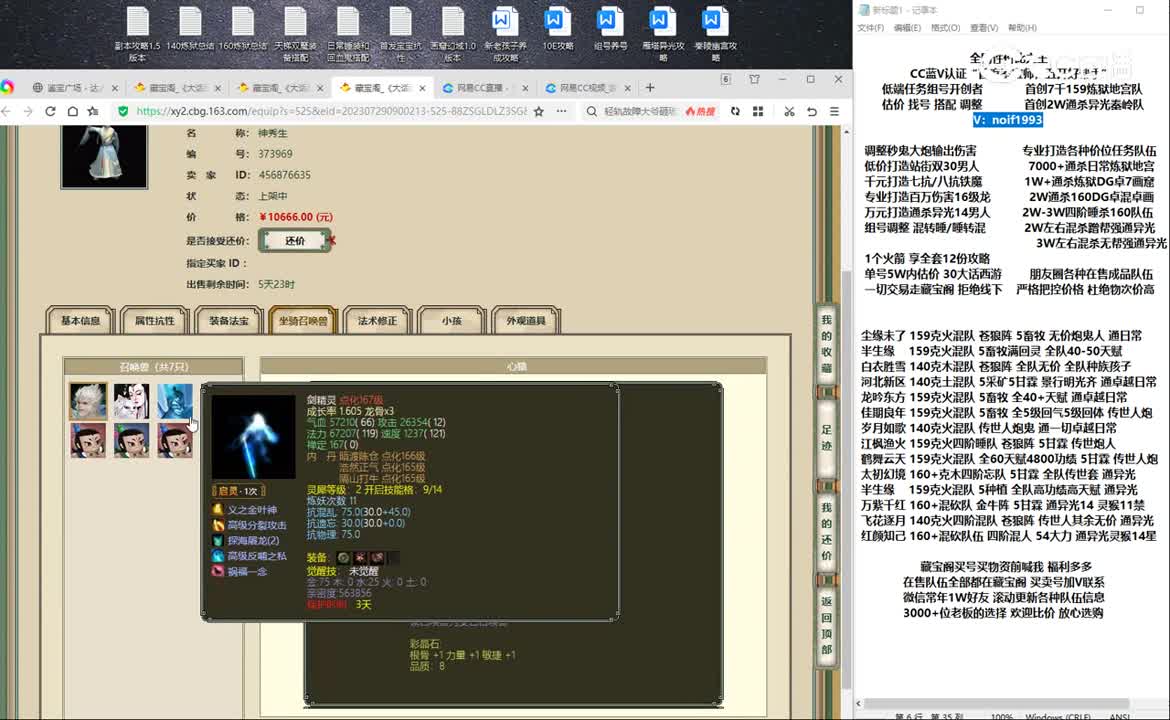Open 我的收藏 in the side panel
Image resolution: width=1170 pixels, height=720 pixels.
coord(827,343)
